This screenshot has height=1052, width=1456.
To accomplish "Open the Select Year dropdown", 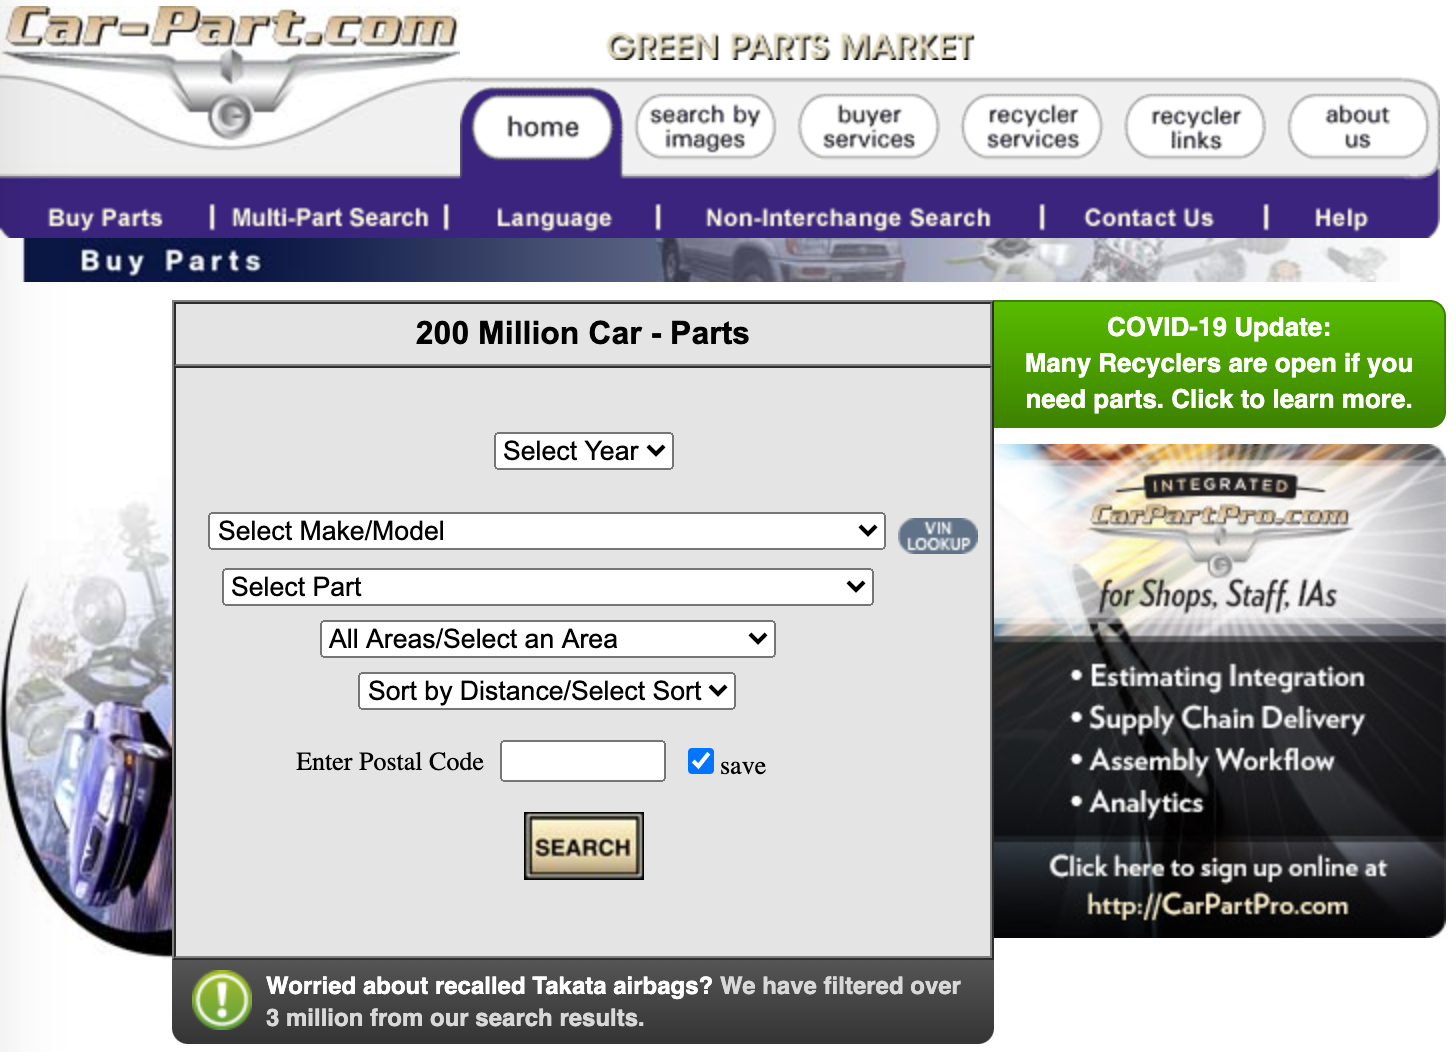I will [584, 451].
